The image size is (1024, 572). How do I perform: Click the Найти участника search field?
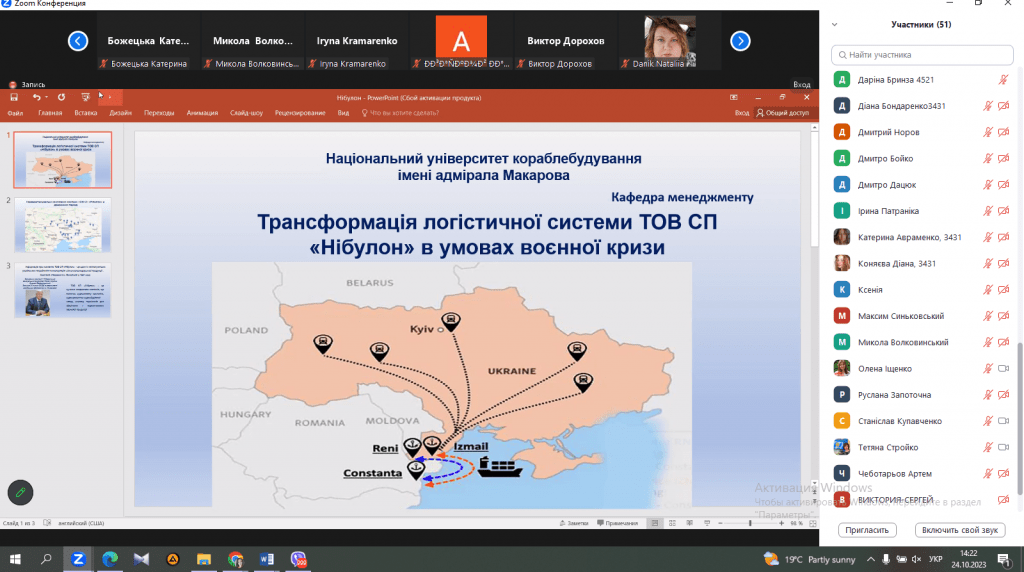click(x=920, y=55)
